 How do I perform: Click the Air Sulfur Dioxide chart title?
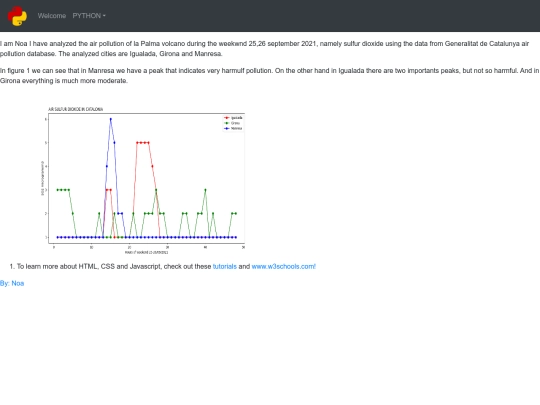coord(75,109)
